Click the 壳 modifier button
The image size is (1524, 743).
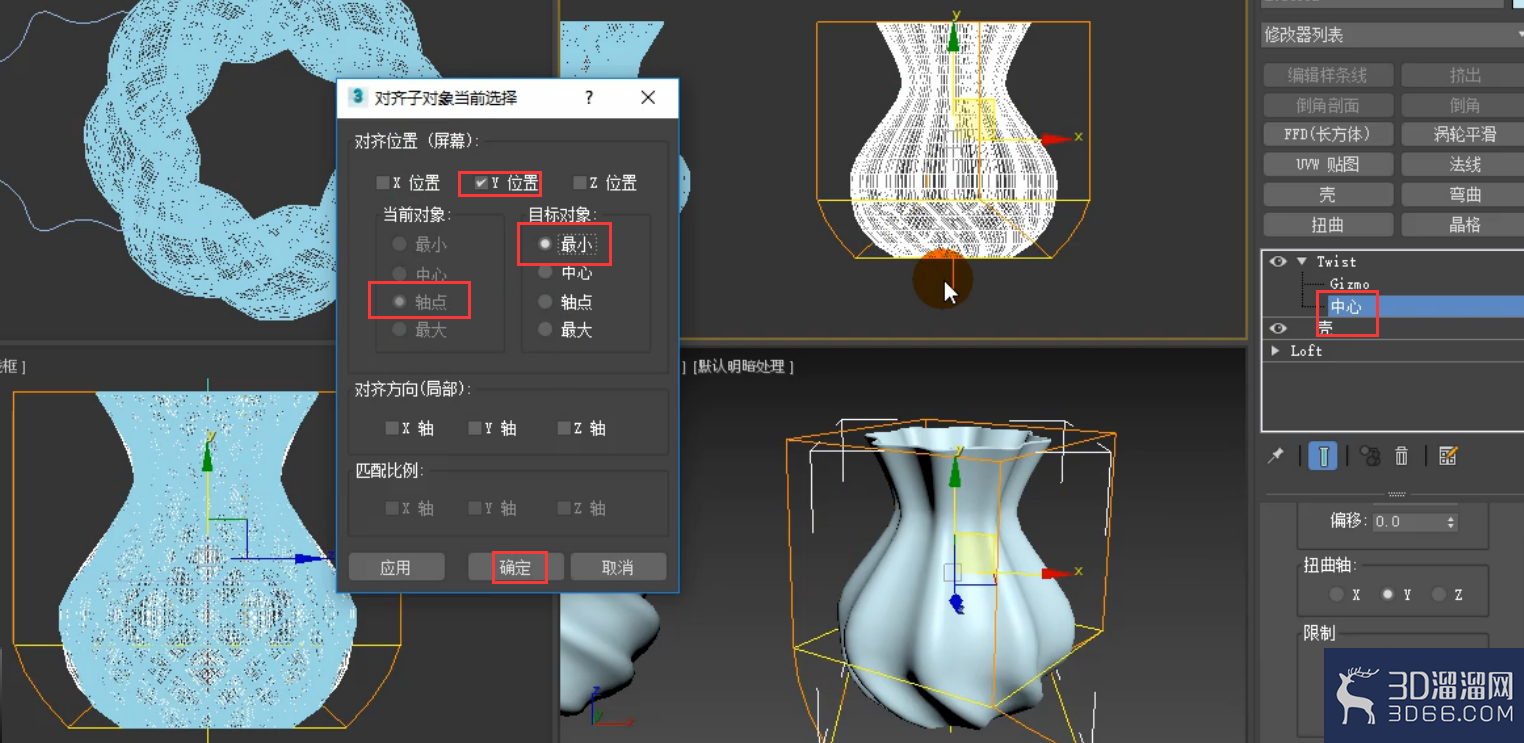[x=1327, y=194]
